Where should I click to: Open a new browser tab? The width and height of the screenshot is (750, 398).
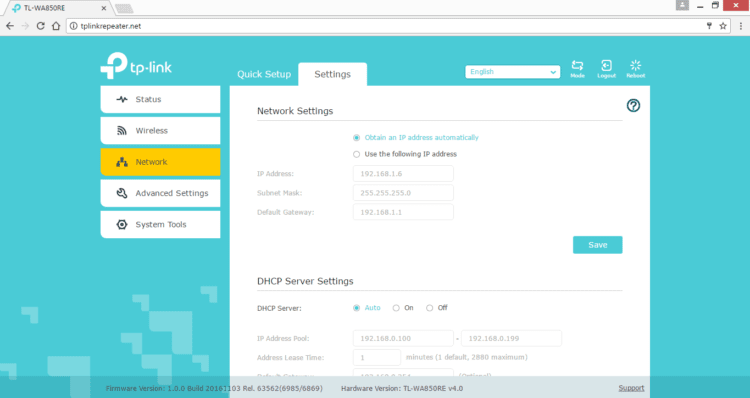[x=124, y=9]
